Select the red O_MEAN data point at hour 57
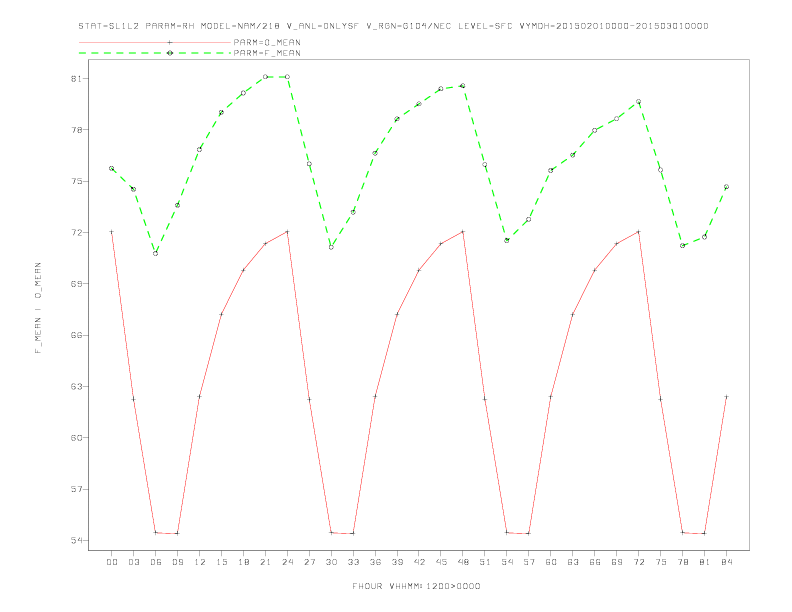The image size is (792, 612). coord(529,533)
